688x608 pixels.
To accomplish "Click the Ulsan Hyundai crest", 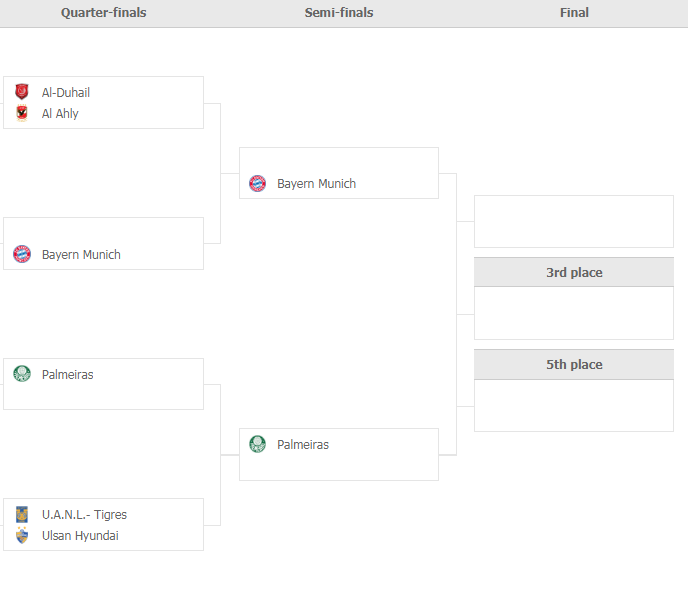I will pos(22,536).
